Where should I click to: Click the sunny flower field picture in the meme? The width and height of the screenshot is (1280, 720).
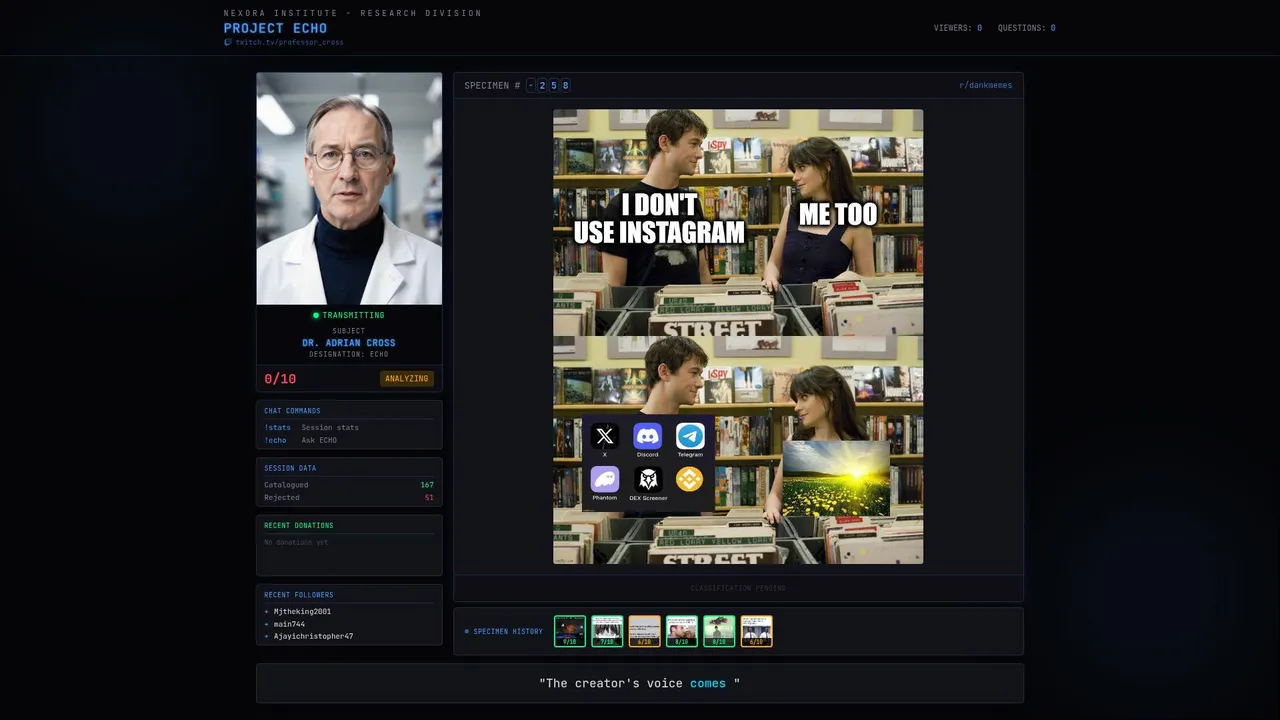(x=836, y=478)
